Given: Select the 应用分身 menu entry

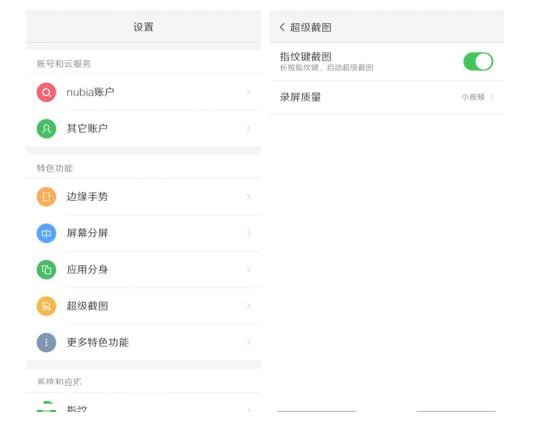Looking at the screenshot, I should click(x=143, y=270).
